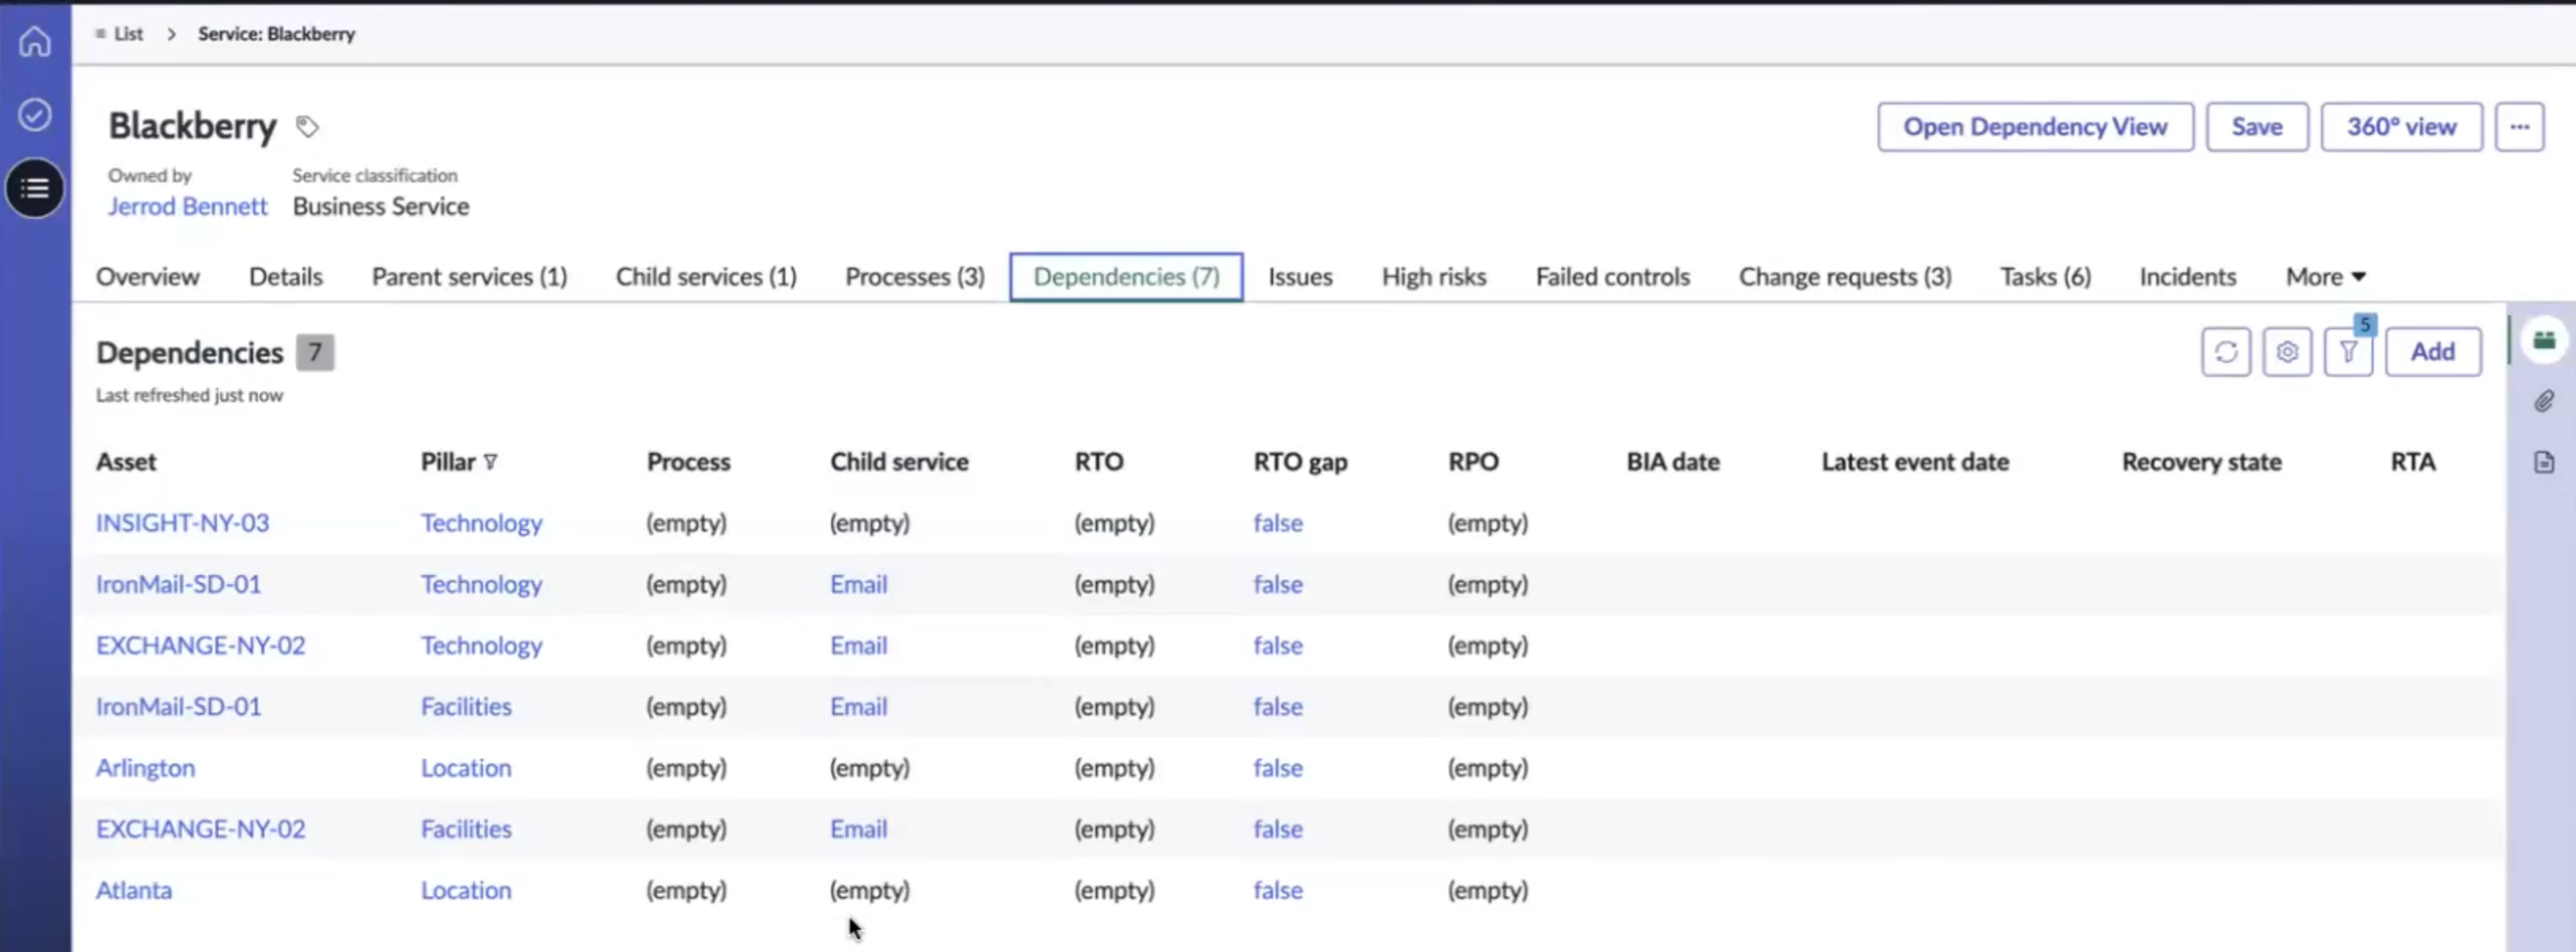Sort by the Latest event date column
The width and height of the screenshot is (2576, 952).
1915,462
